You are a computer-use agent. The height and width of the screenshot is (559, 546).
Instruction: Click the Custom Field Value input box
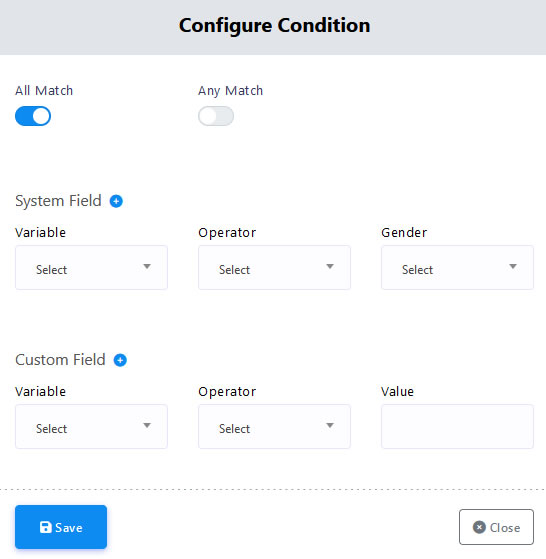[457, 426]
